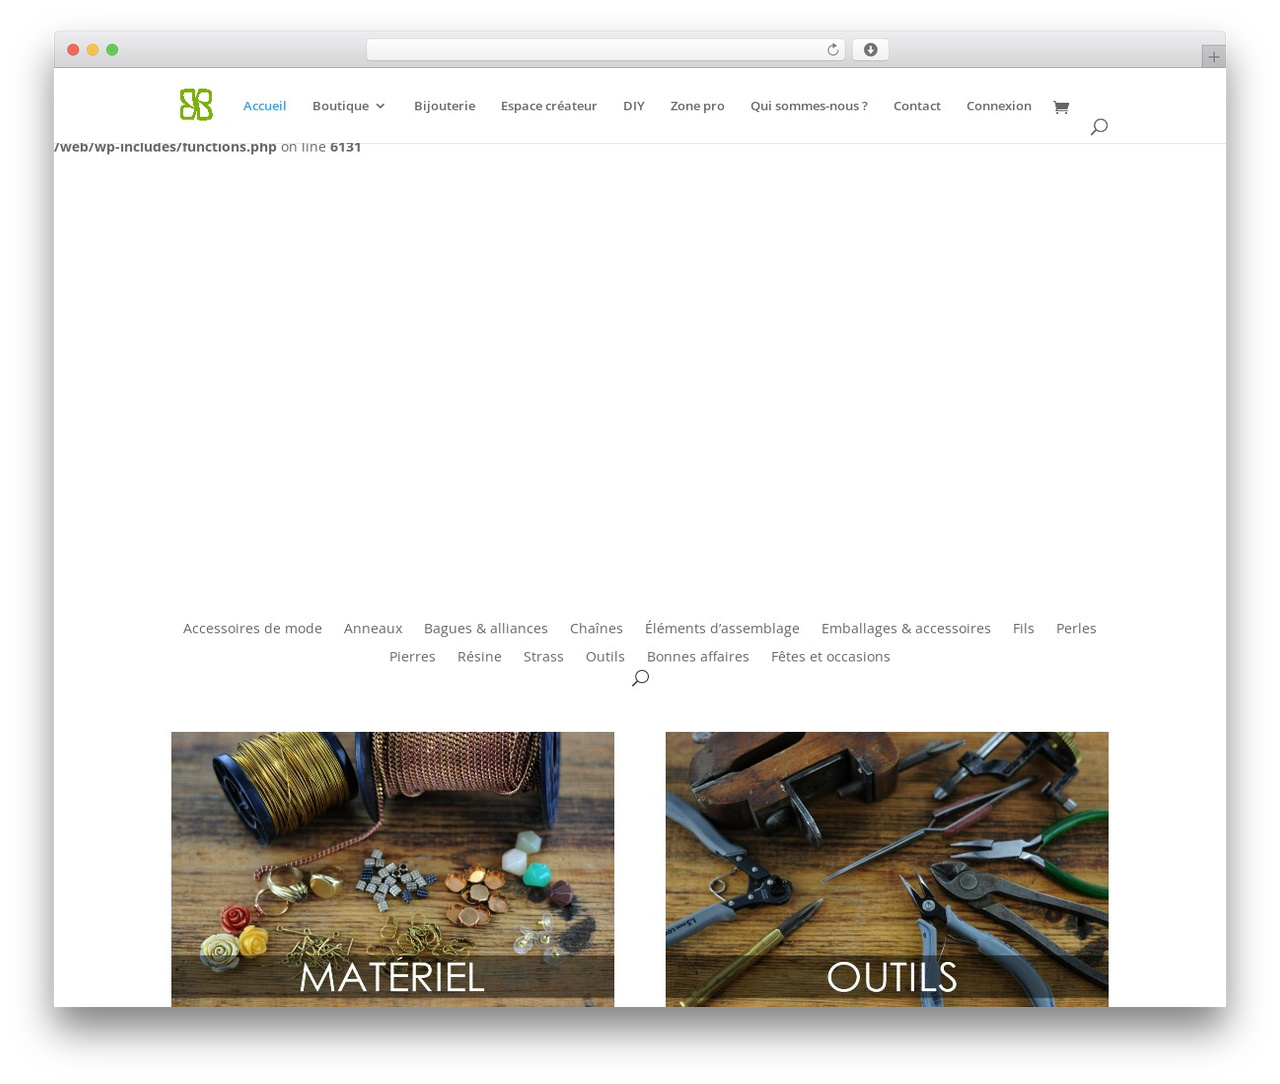Open the Outils category text link

click(x=605, y=656)
